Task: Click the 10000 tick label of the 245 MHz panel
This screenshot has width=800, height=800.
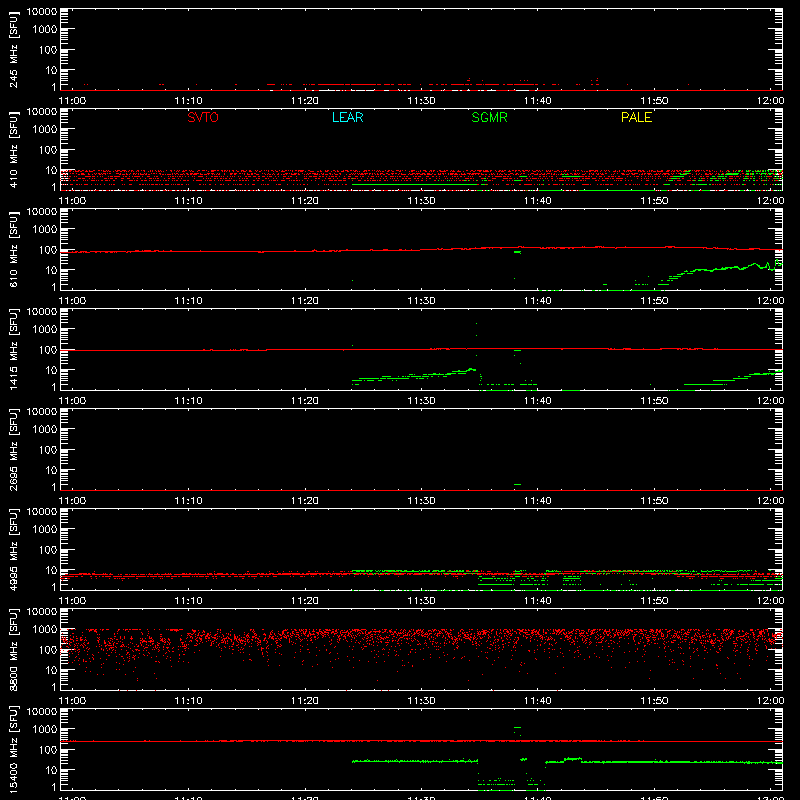Action: [x=42, y=12]
